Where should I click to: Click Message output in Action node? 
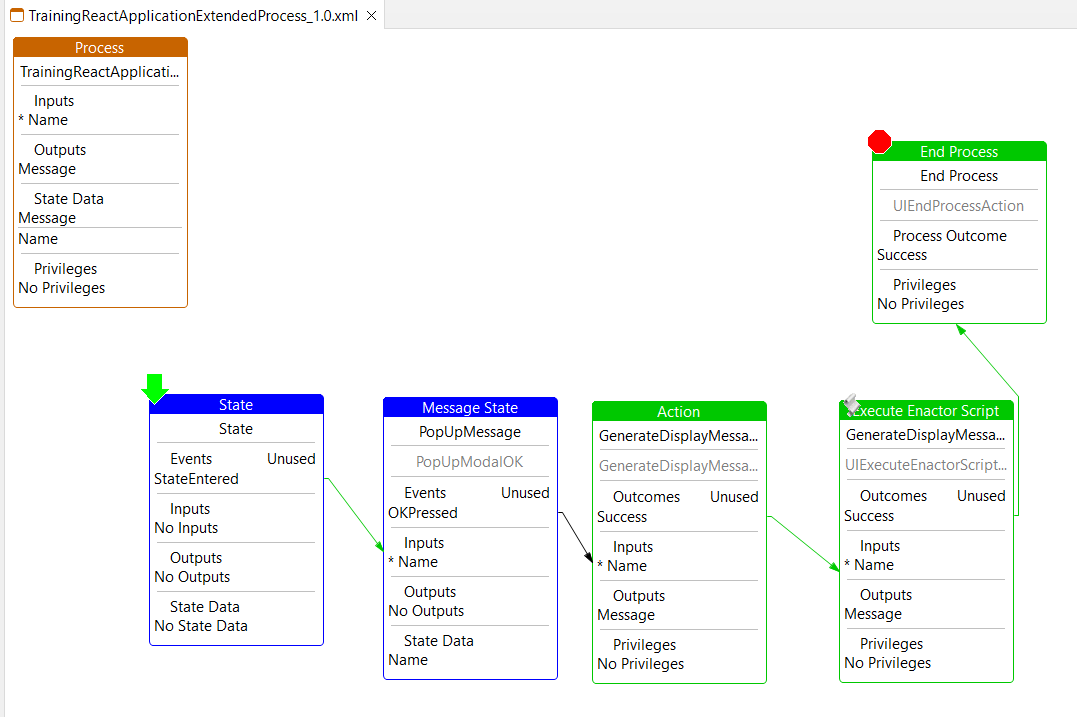coord(626,615)
